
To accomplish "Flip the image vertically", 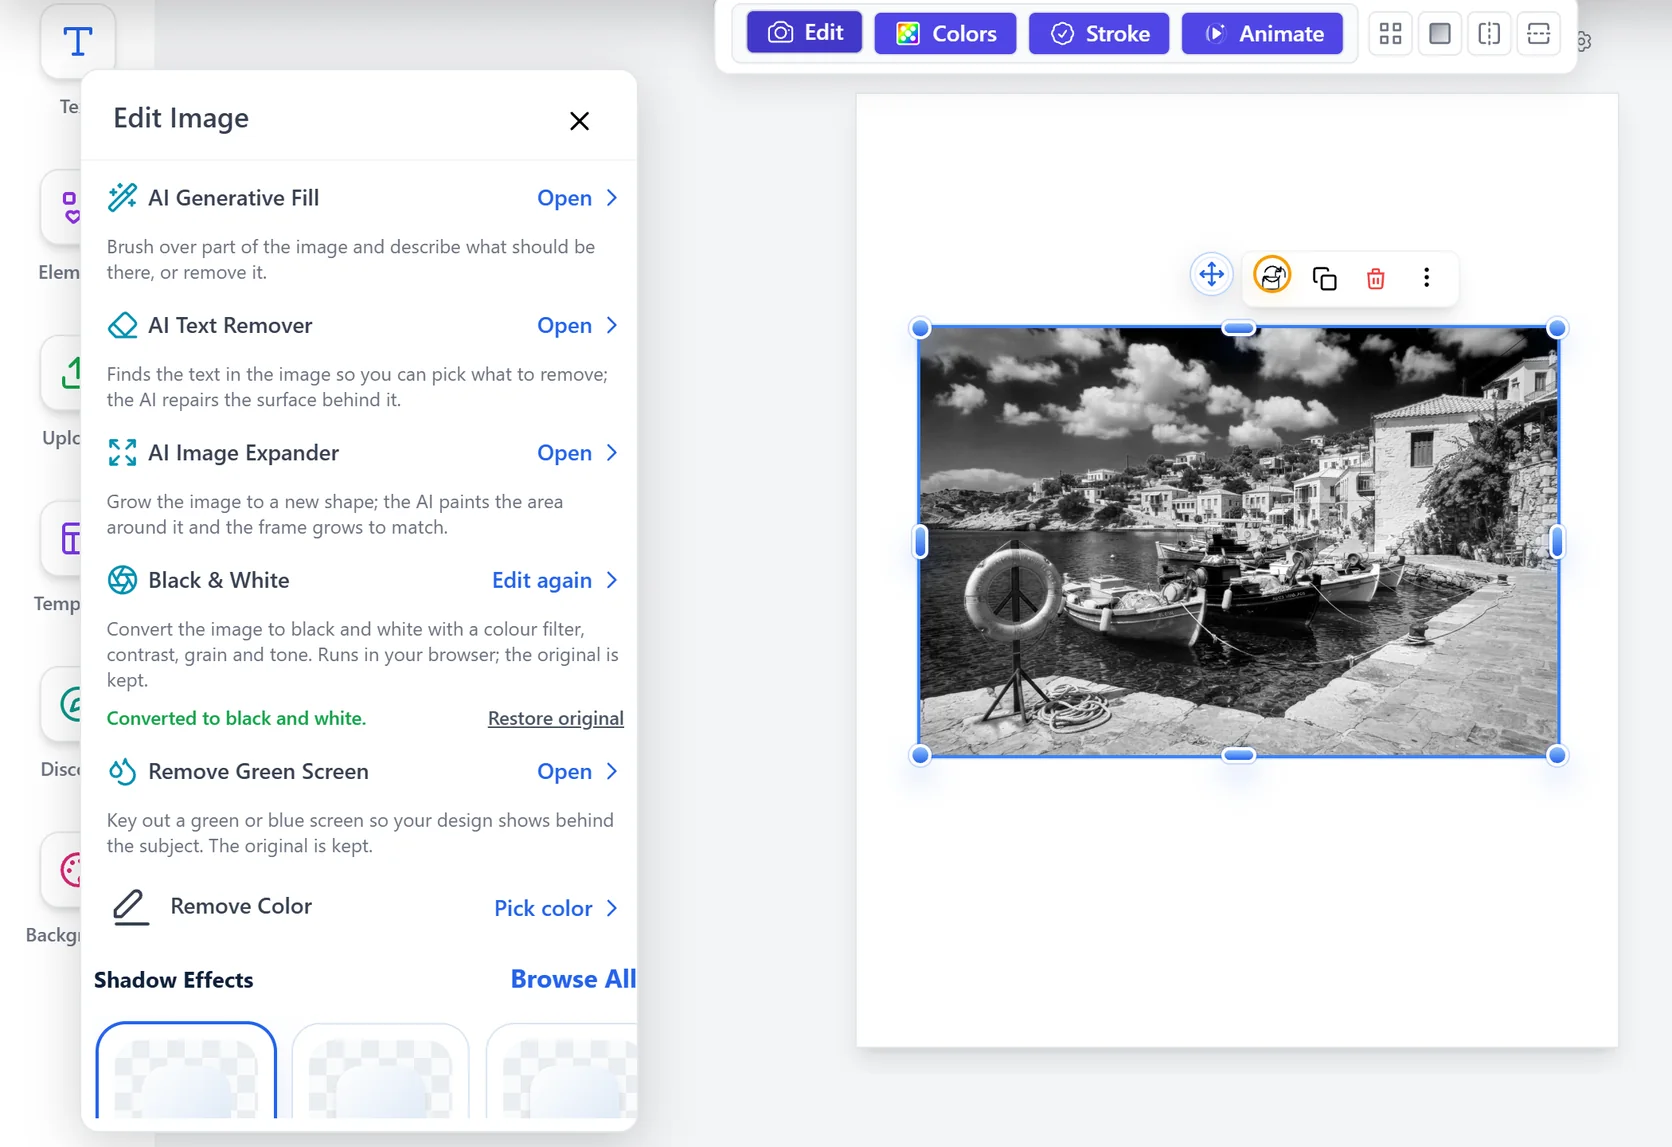I will tap(1539, 34).
